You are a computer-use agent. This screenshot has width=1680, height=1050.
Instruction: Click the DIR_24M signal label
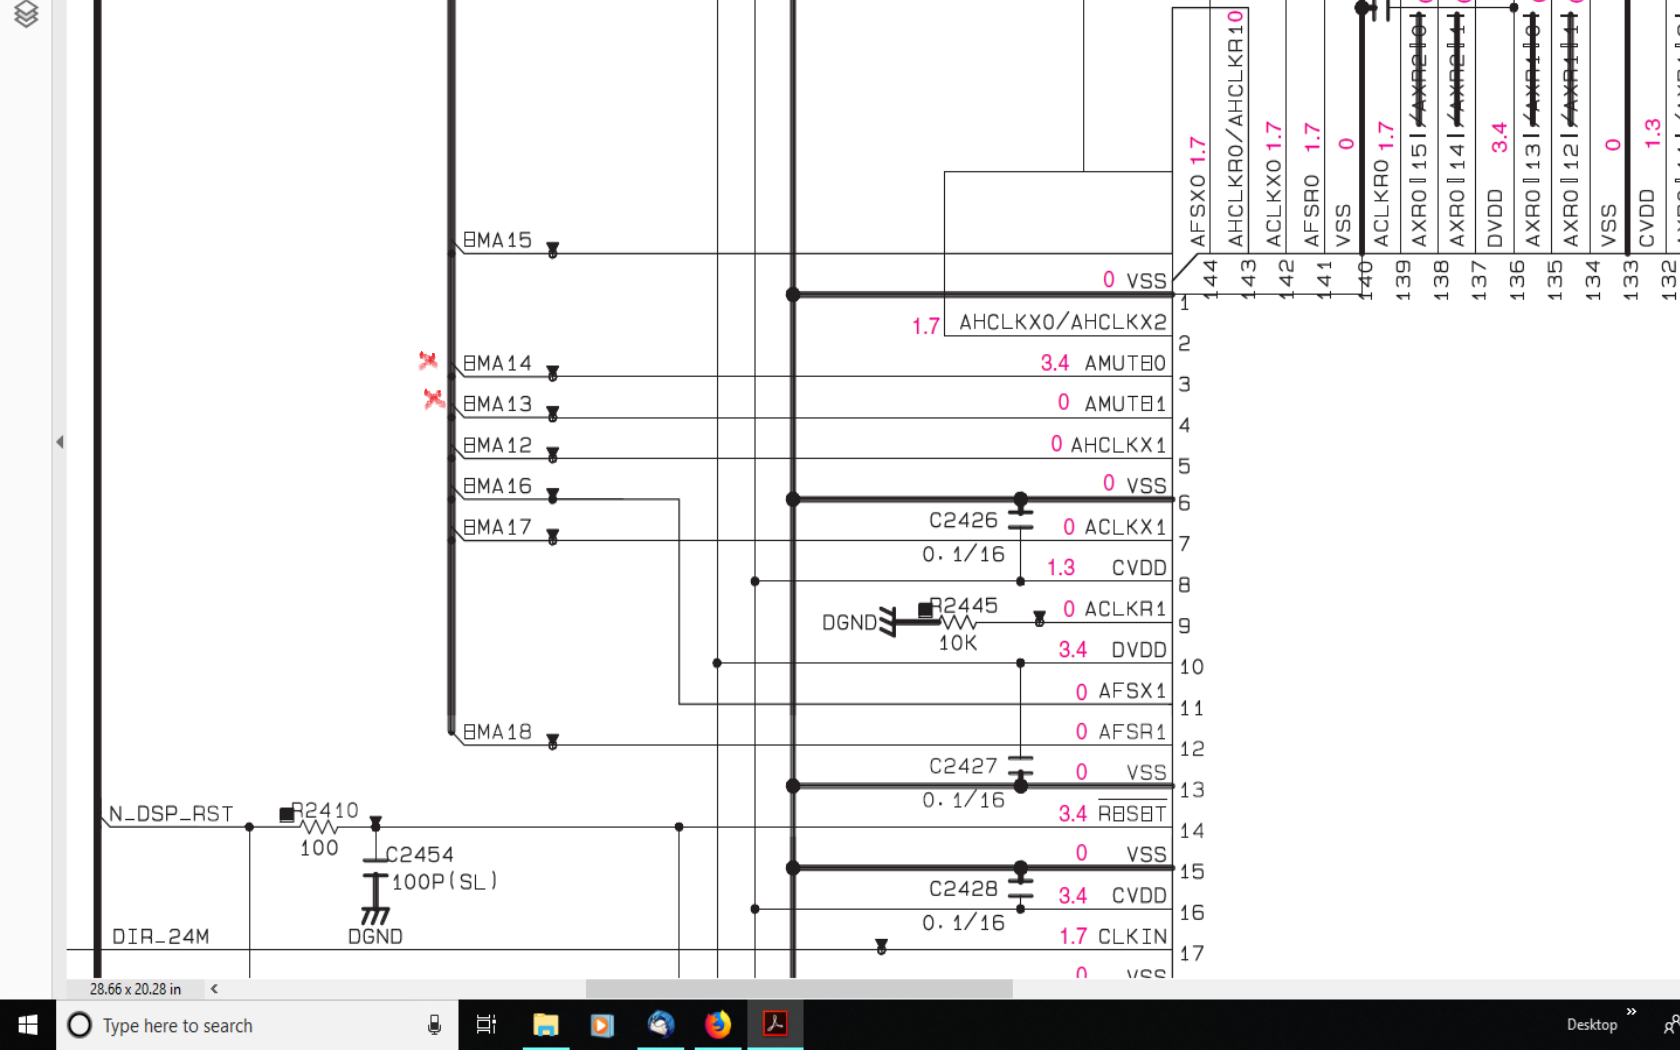161,937
